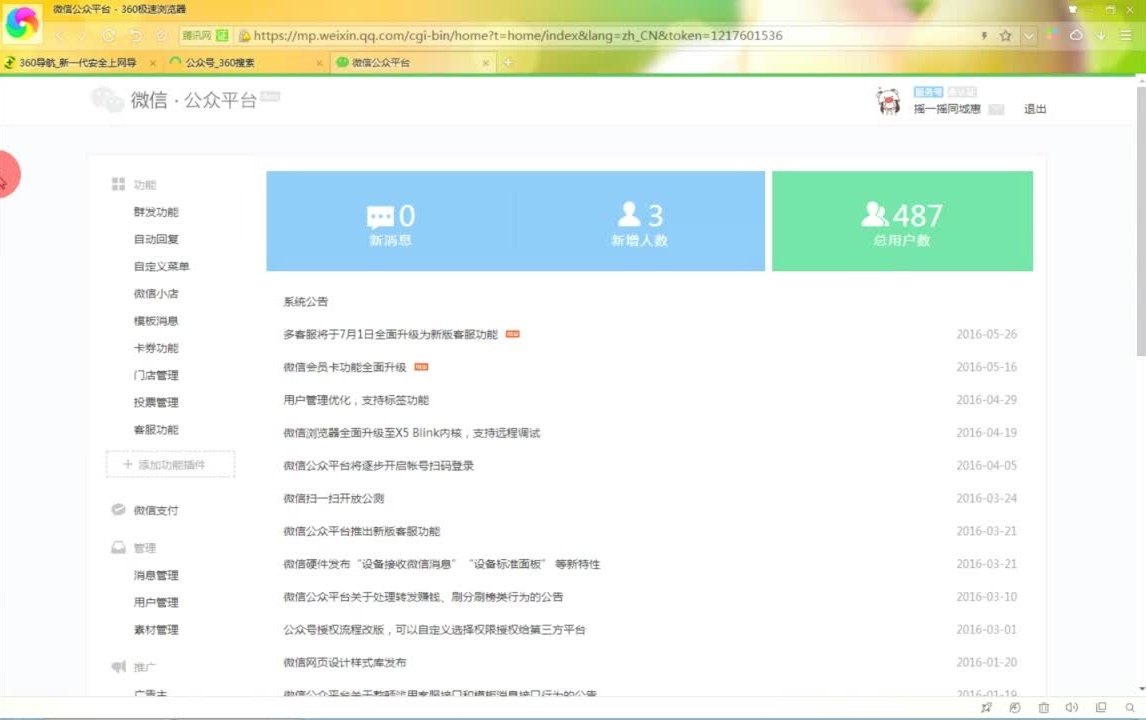This screenshot has height=720, width=1146.
Task: Open the 用户管理优化，支持标签功能 announcement
Action: click(x=356, y=400)
